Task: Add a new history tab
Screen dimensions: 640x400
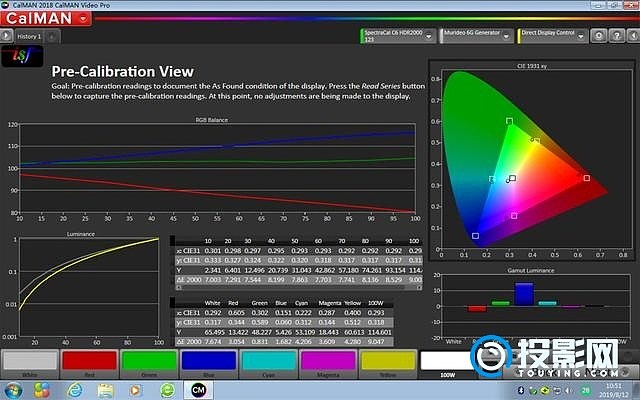Action: pyautogui.click(x=54, y=36)
